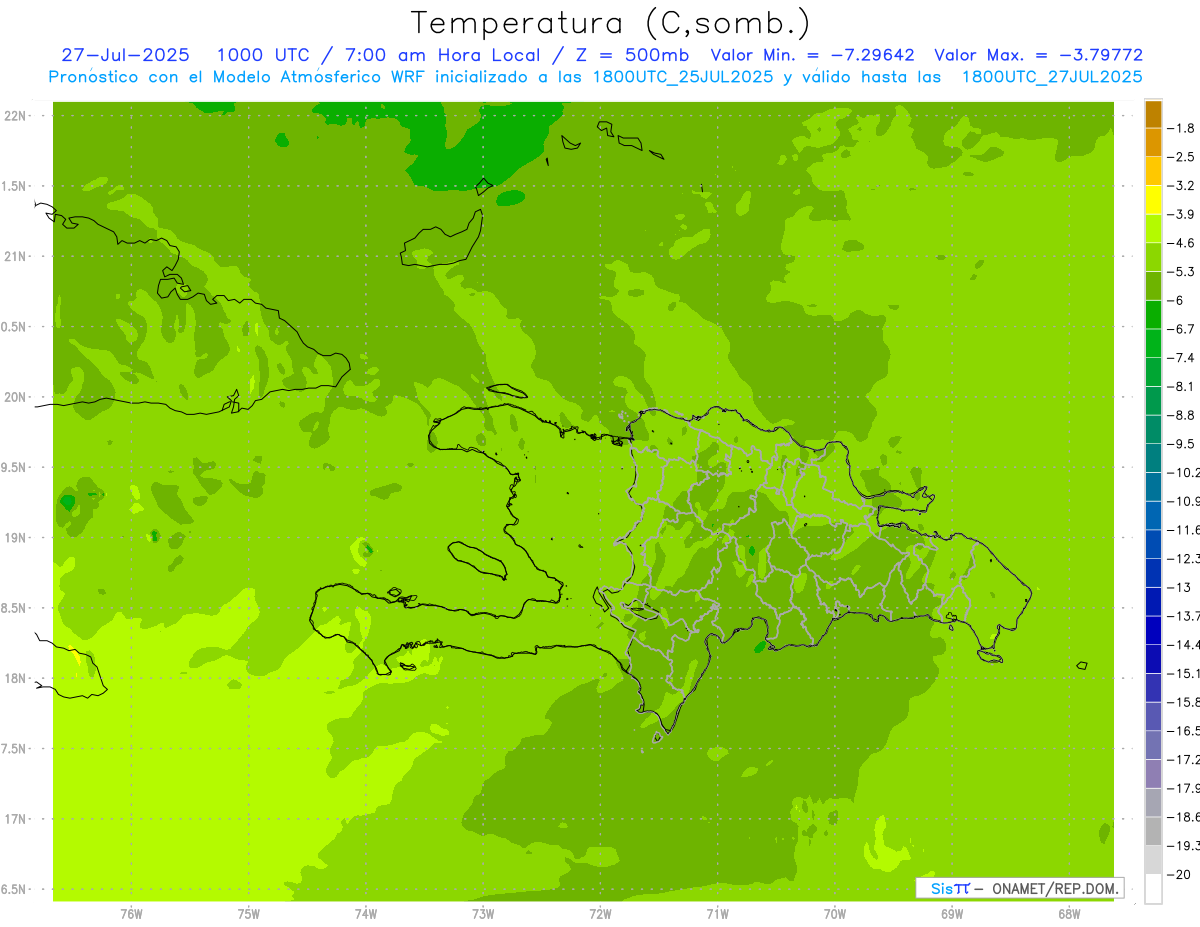The width and height of the screenshot is (1200, 927).
Task: Select the 'Valor Max. = -3.79772' text
Action: pyautogui.click(x=1039, y=55)
